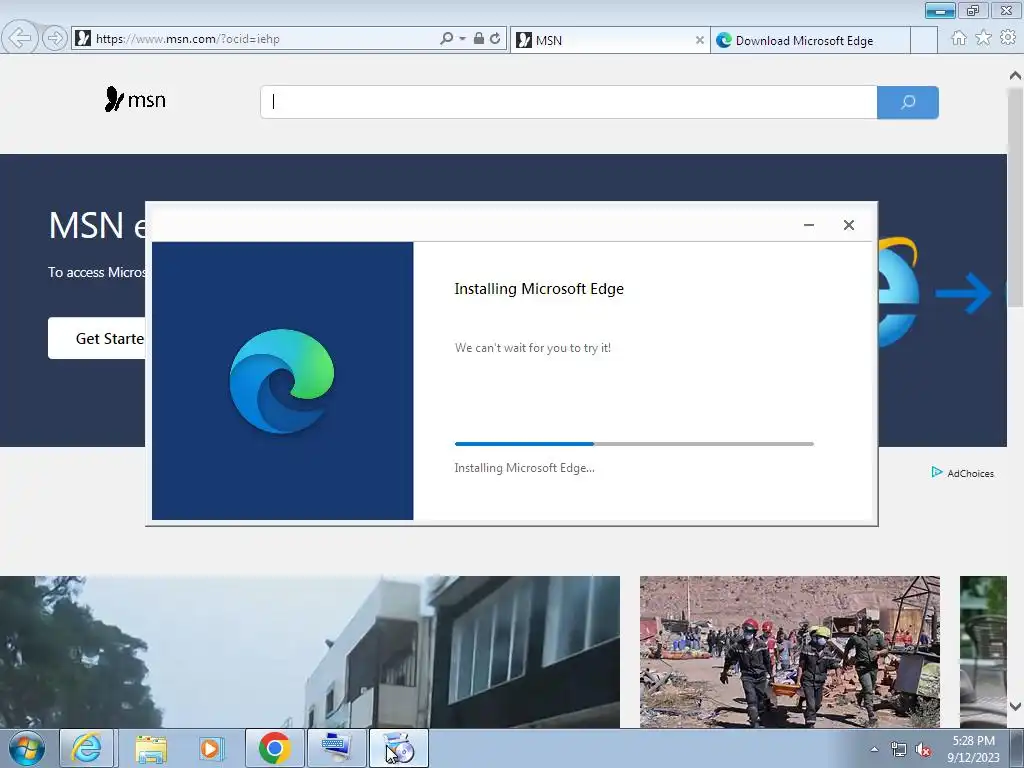View the security lock icon report
This screenshot has height=768, width=1024.
[x=479, y=39]
